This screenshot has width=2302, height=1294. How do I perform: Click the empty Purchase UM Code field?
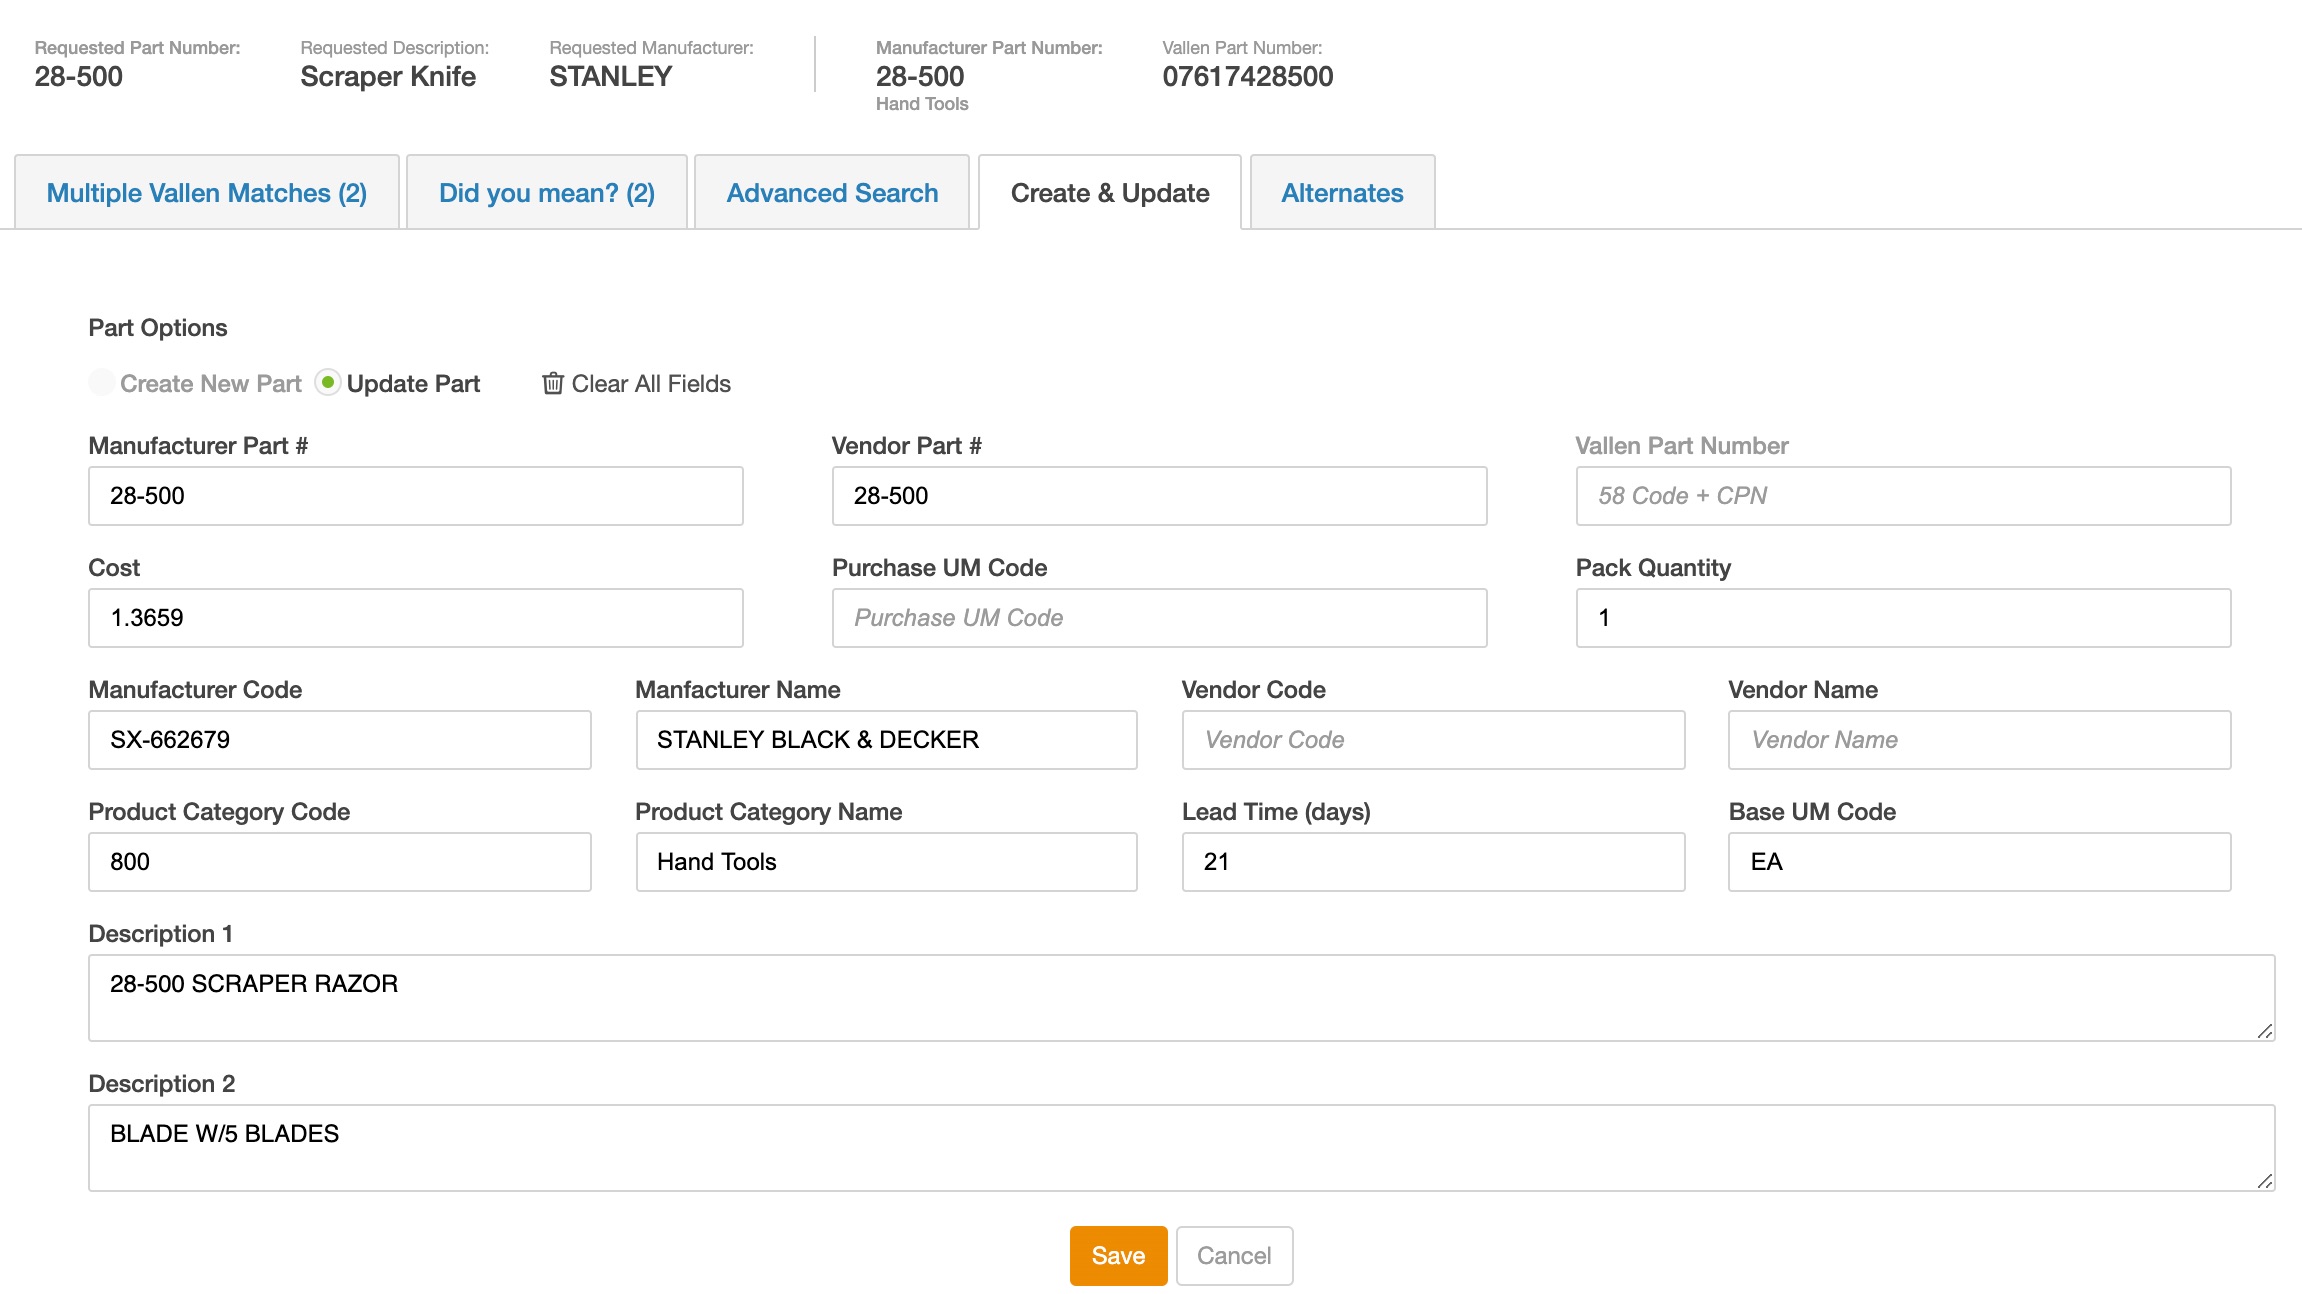1159,618
